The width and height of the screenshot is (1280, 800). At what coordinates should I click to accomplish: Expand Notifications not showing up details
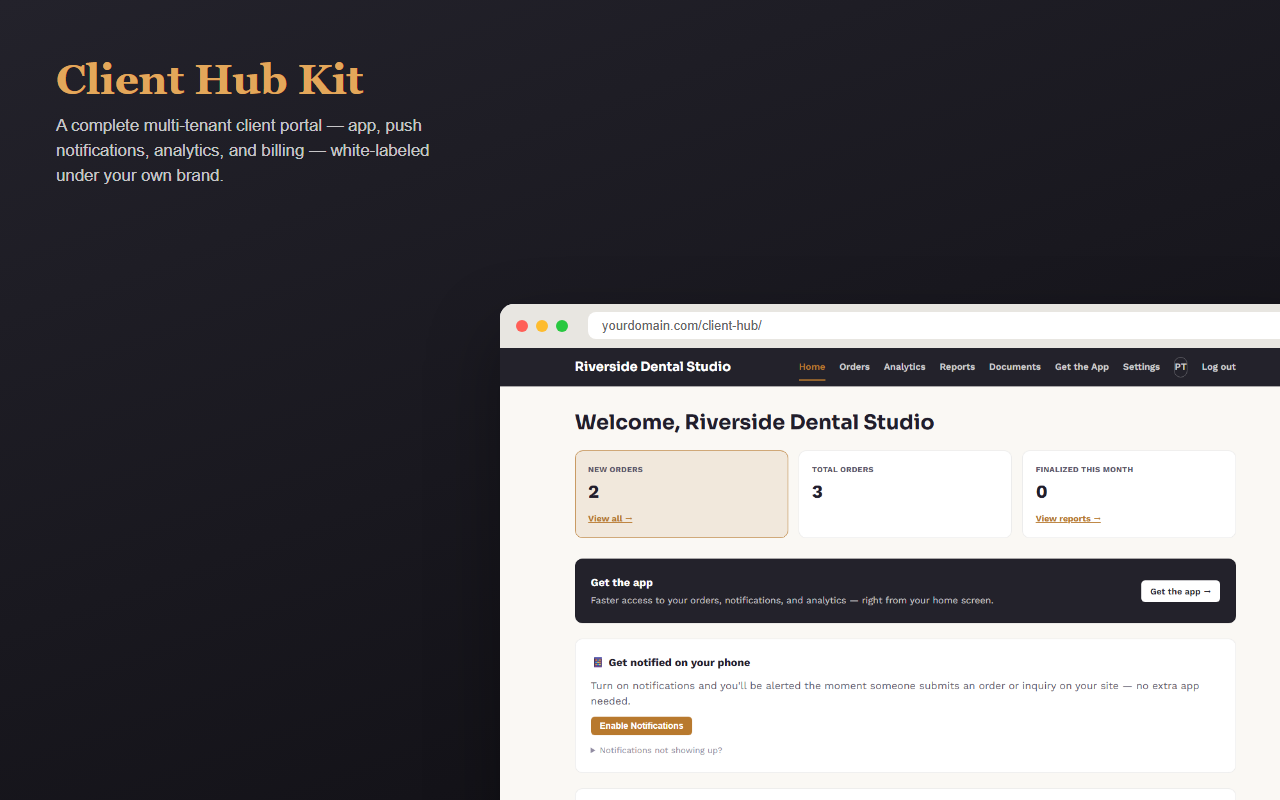(x=656, y=750)
